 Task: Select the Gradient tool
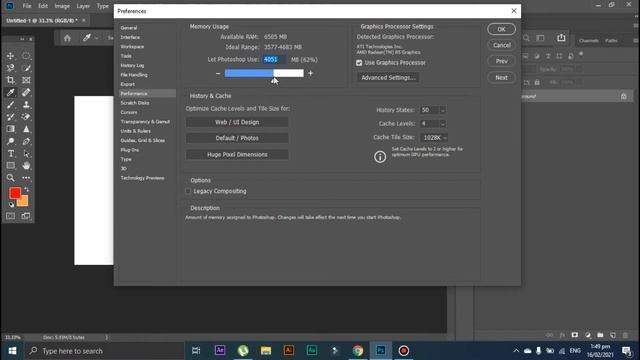coord(11,129)
